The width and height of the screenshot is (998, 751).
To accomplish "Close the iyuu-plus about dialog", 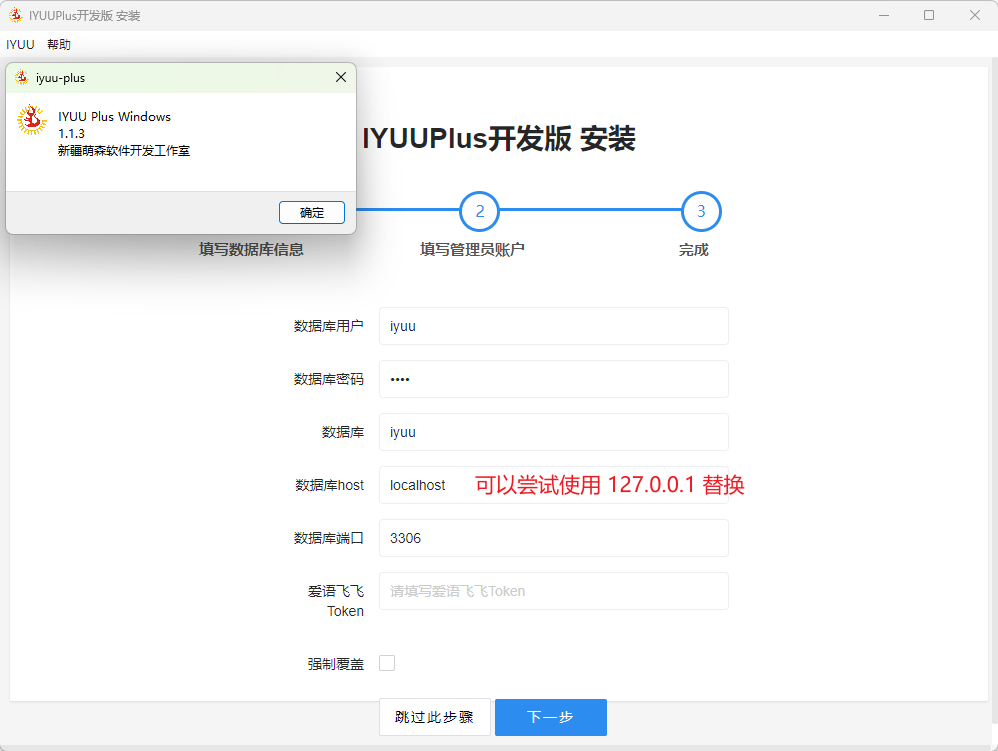I will 341,77.
